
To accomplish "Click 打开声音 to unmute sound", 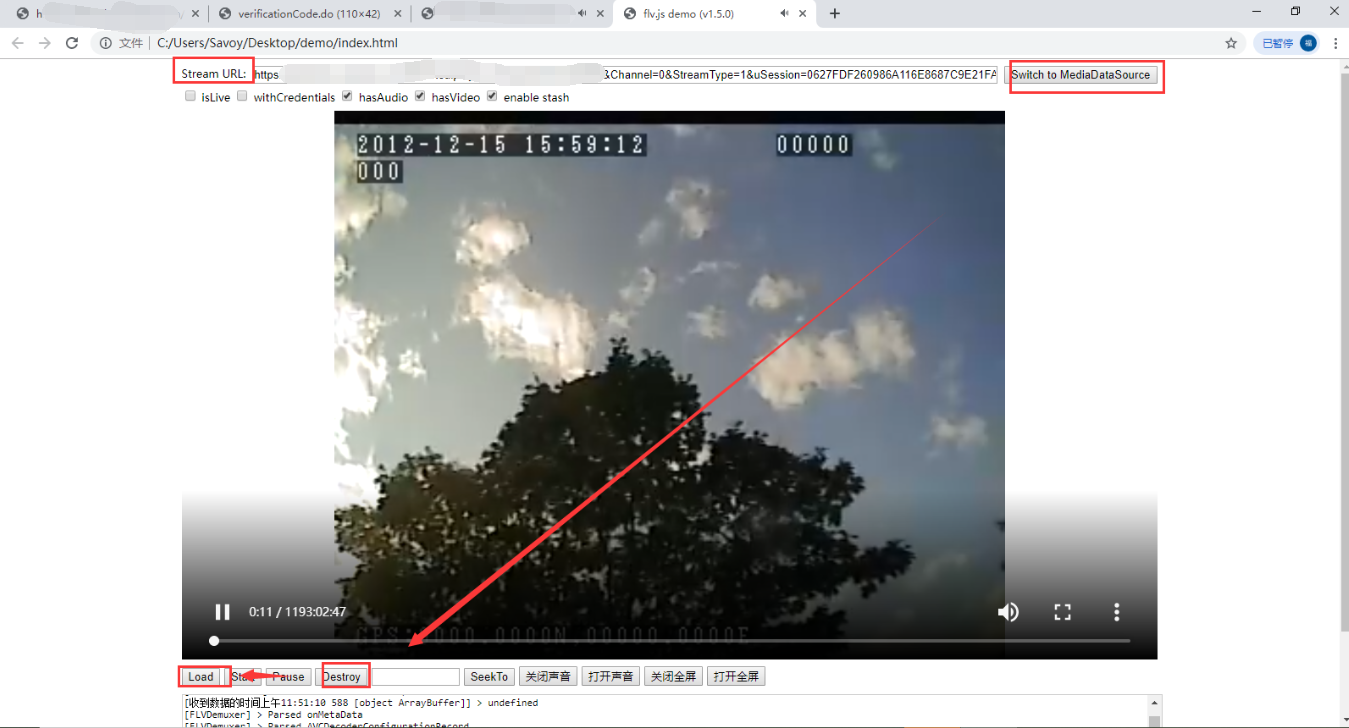I will click(611, 677).
